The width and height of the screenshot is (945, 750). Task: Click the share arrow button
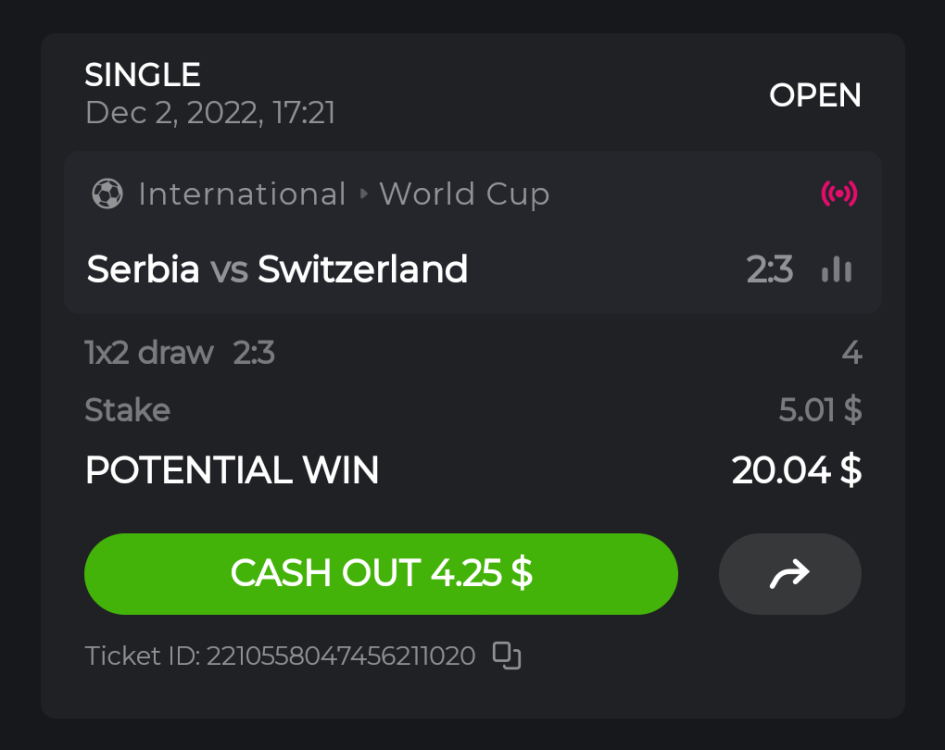[789, 574]
